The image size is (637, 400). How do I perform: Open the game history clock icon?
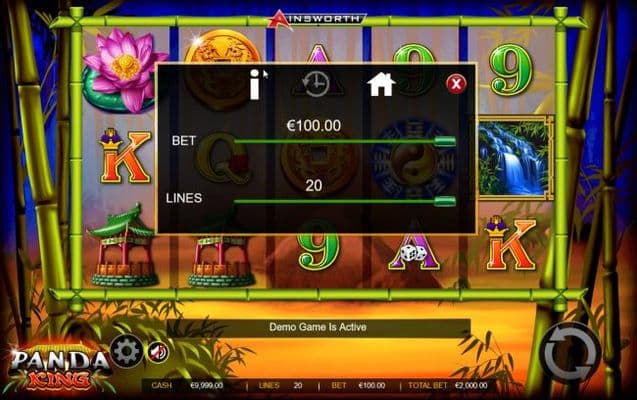[318, 84]
